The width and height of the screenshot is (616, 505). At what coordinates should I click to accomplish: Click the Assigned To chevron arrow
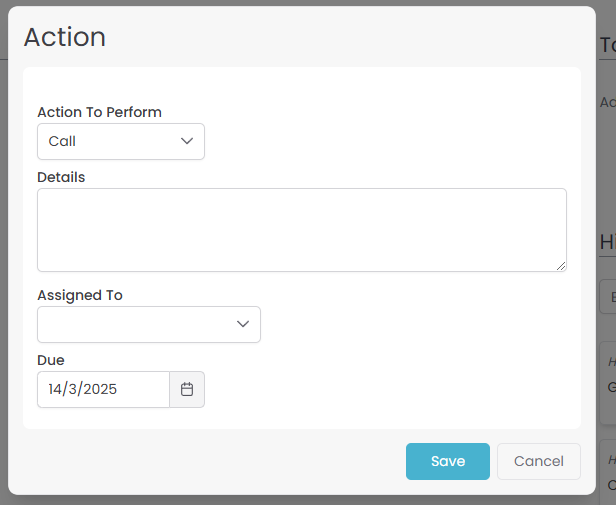tap(243, 324)
